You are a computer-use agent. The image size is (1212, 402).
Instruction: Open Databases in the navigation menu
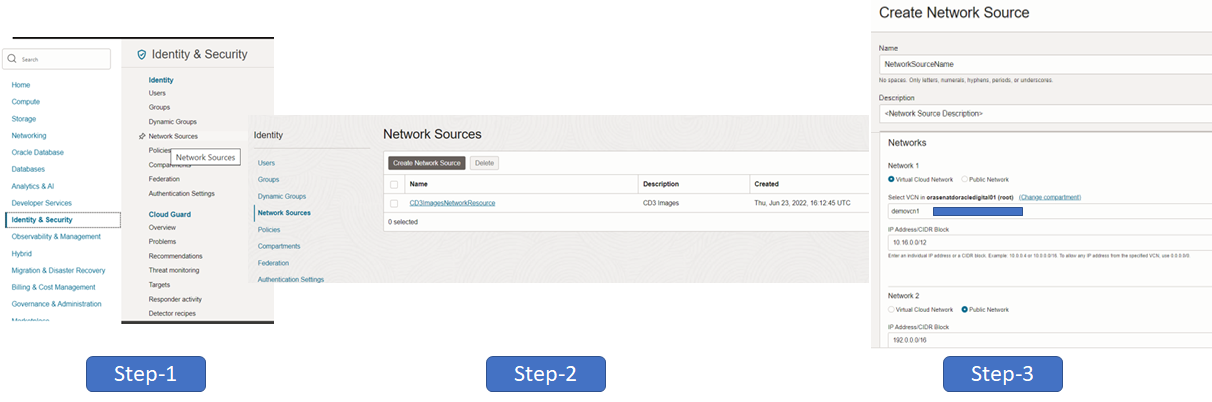[28, 169]
